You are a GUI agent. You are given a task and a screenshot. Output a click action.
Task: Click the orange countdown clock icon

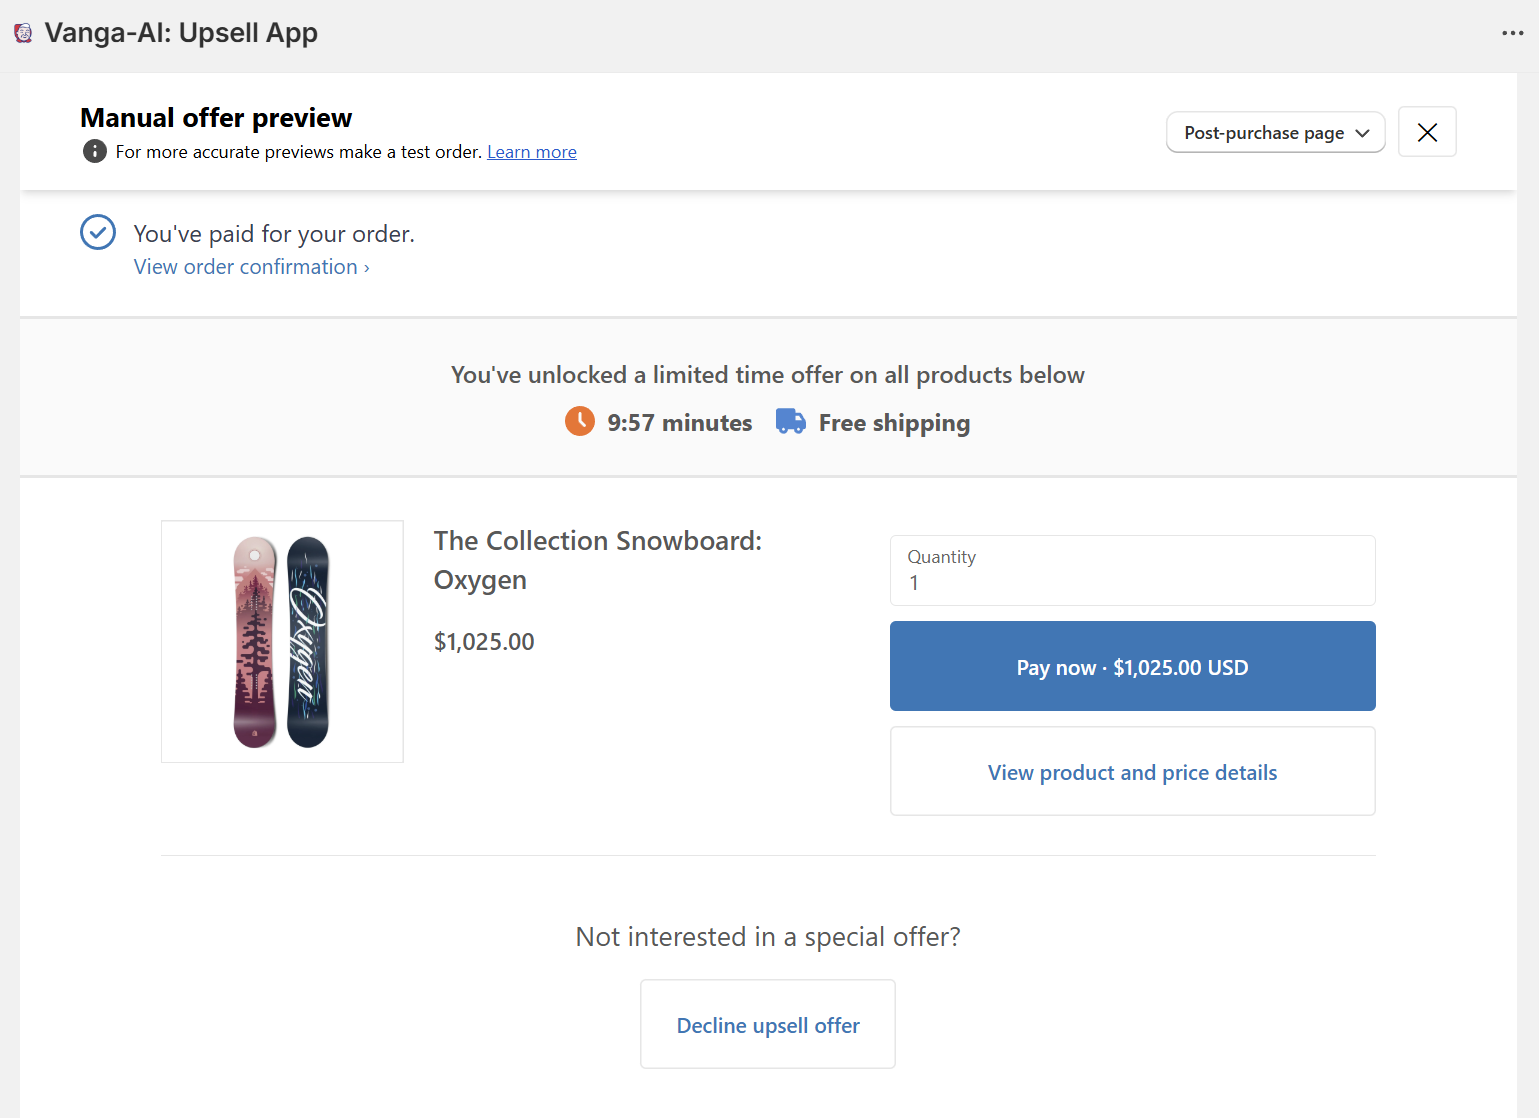(x=580, y=421)
